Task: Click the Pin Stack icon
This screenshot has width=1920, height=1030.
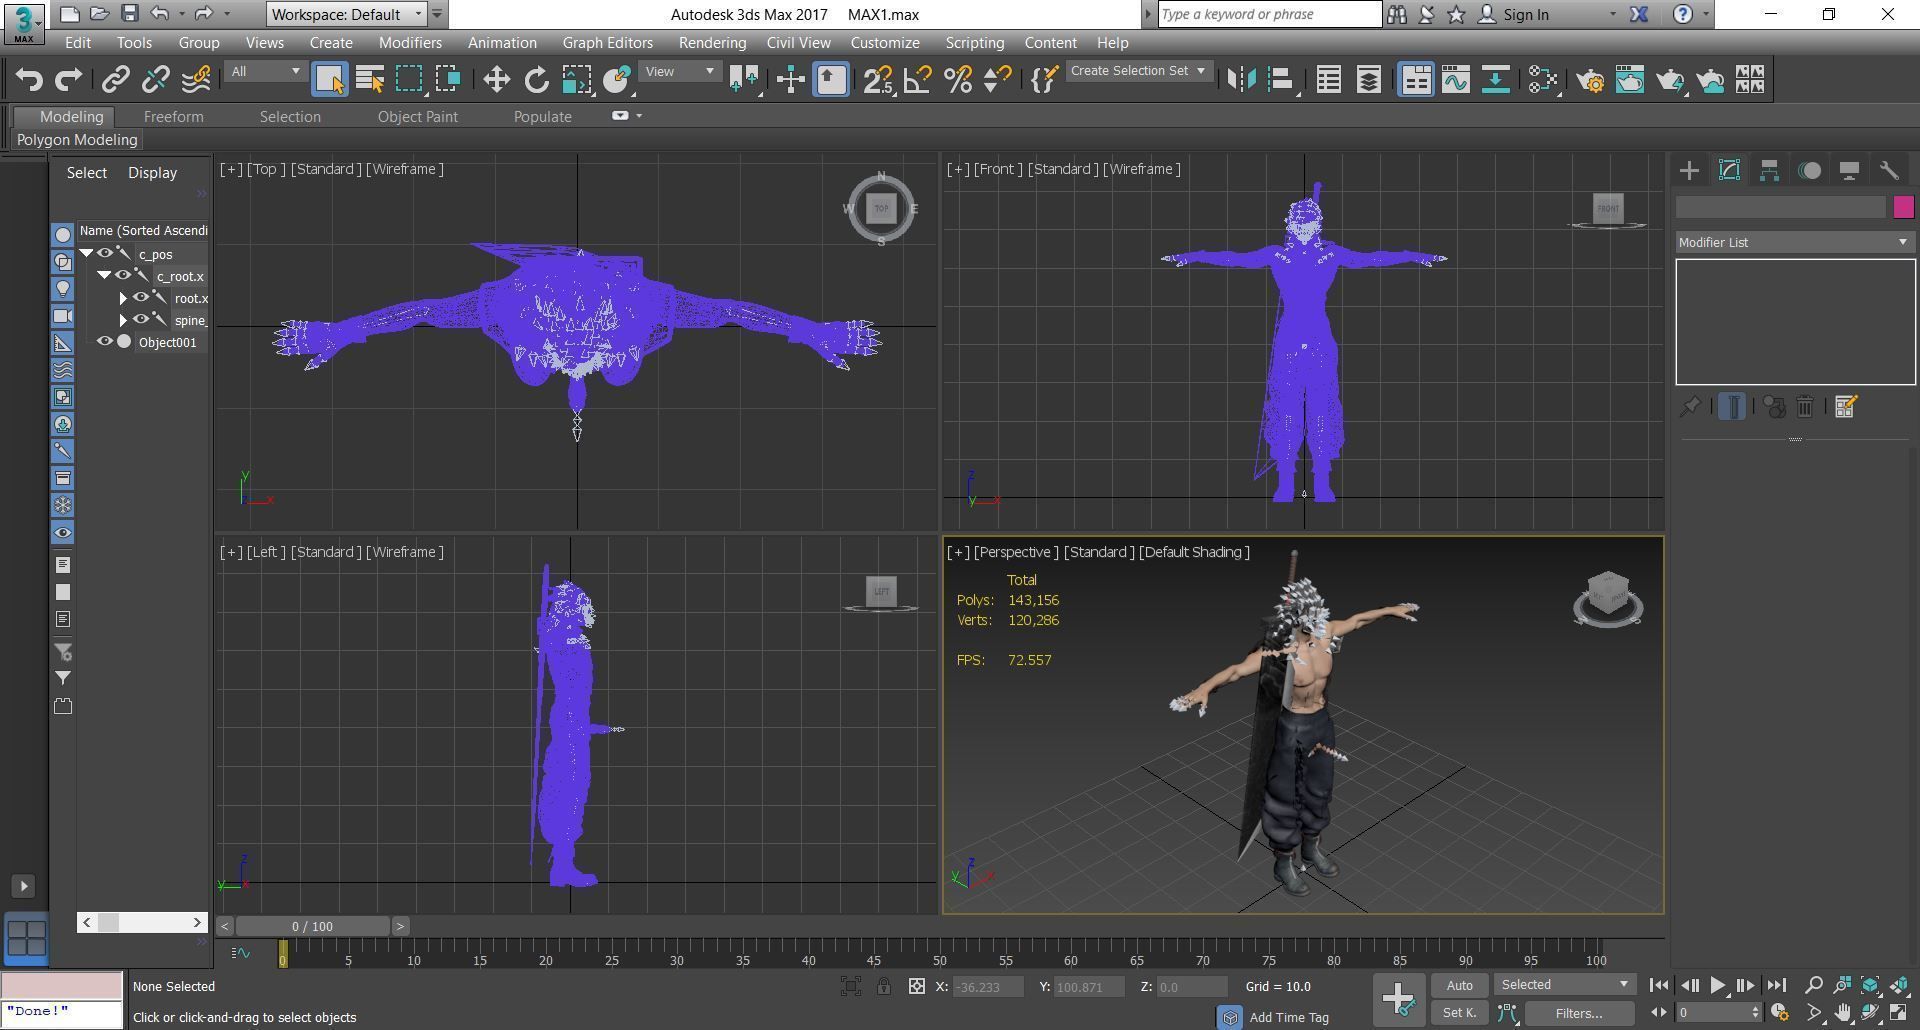Action: tap(1690, 406)
